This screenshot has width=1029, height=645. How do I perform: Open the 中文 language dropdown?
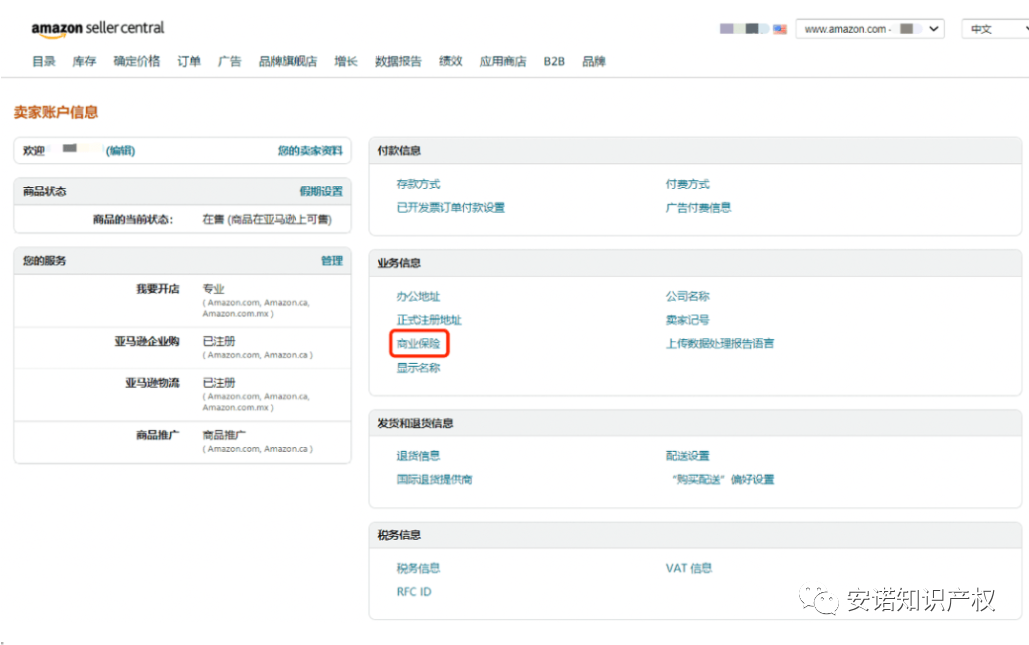click(x=993, y=29)
